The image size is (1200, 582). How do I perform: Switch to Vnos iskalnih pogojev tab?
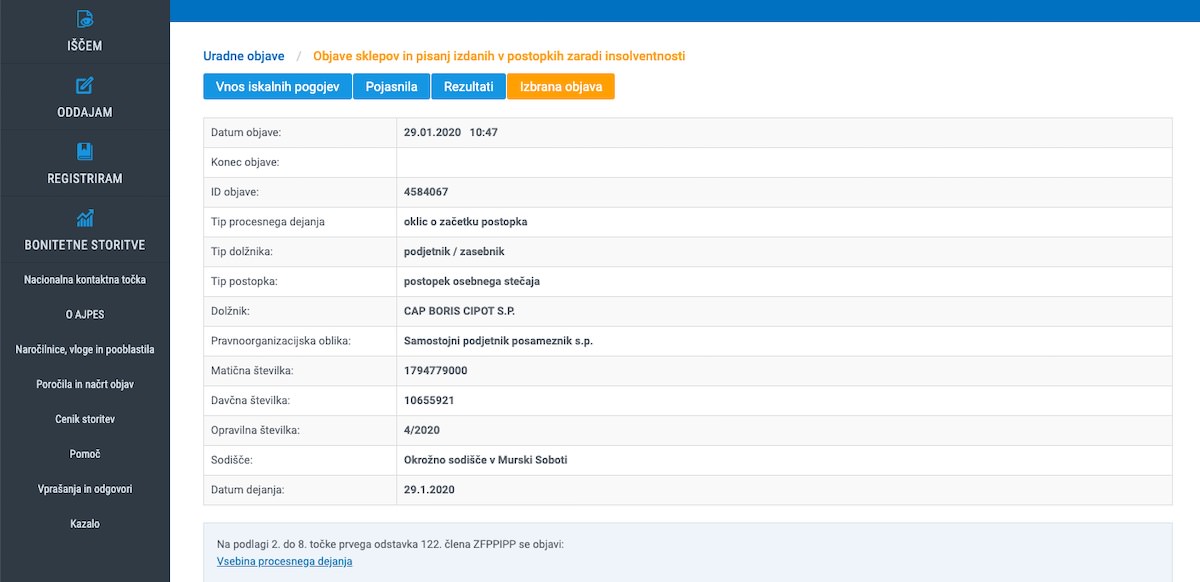(276, 87)
